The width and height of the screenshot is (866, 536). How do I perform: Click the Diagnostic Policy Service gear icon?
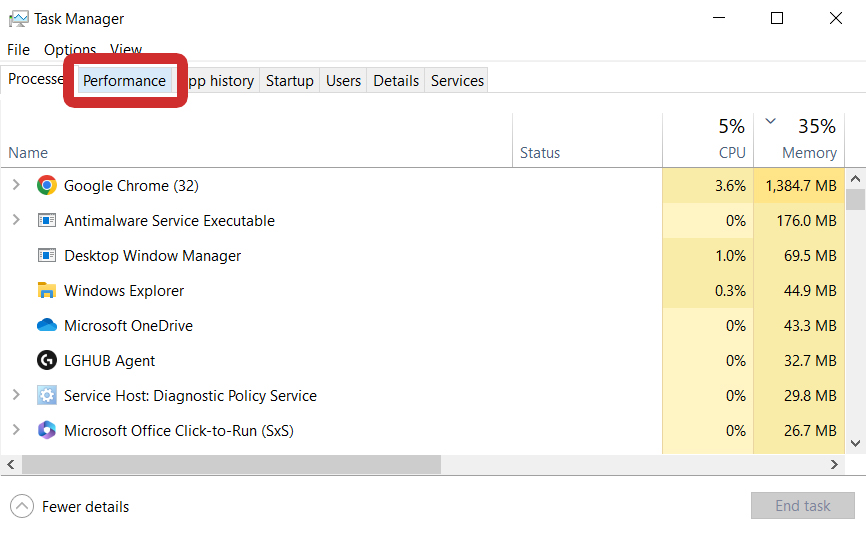point(46,395)
